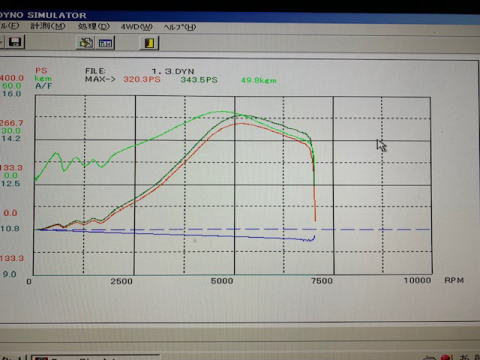Click the A/F legend label
Image resolution: width=480 pixels, height=360 pixels.
[x=43, y=86]
